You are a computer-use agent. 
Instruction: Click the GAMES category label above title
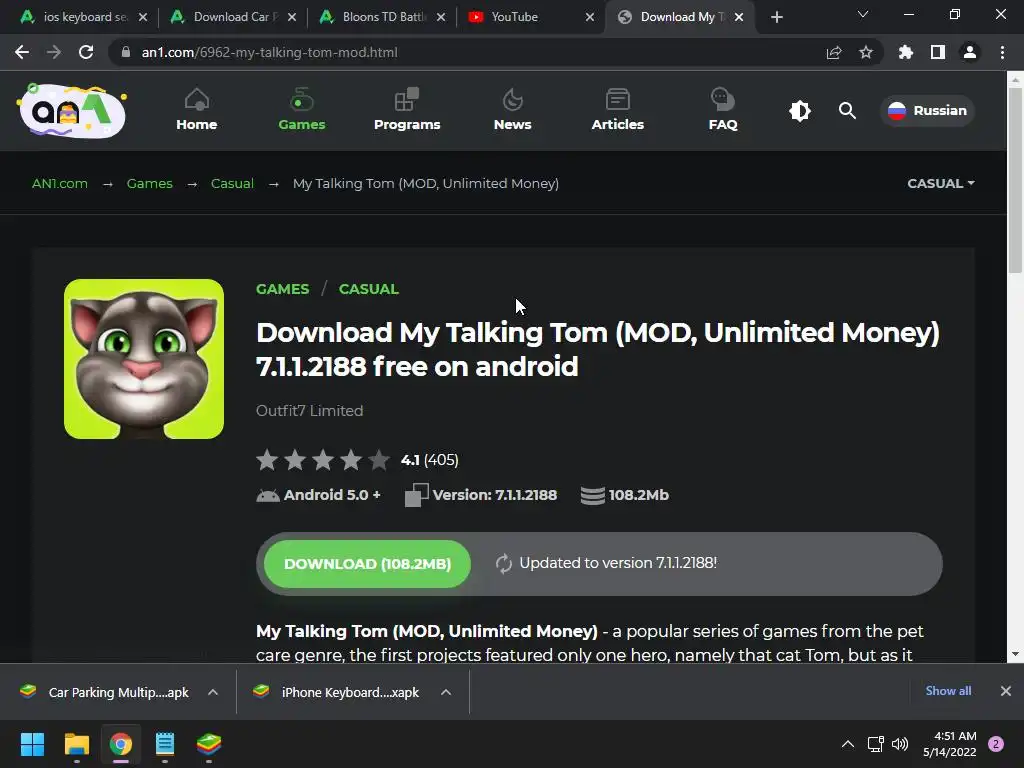[x=282, y=289]
